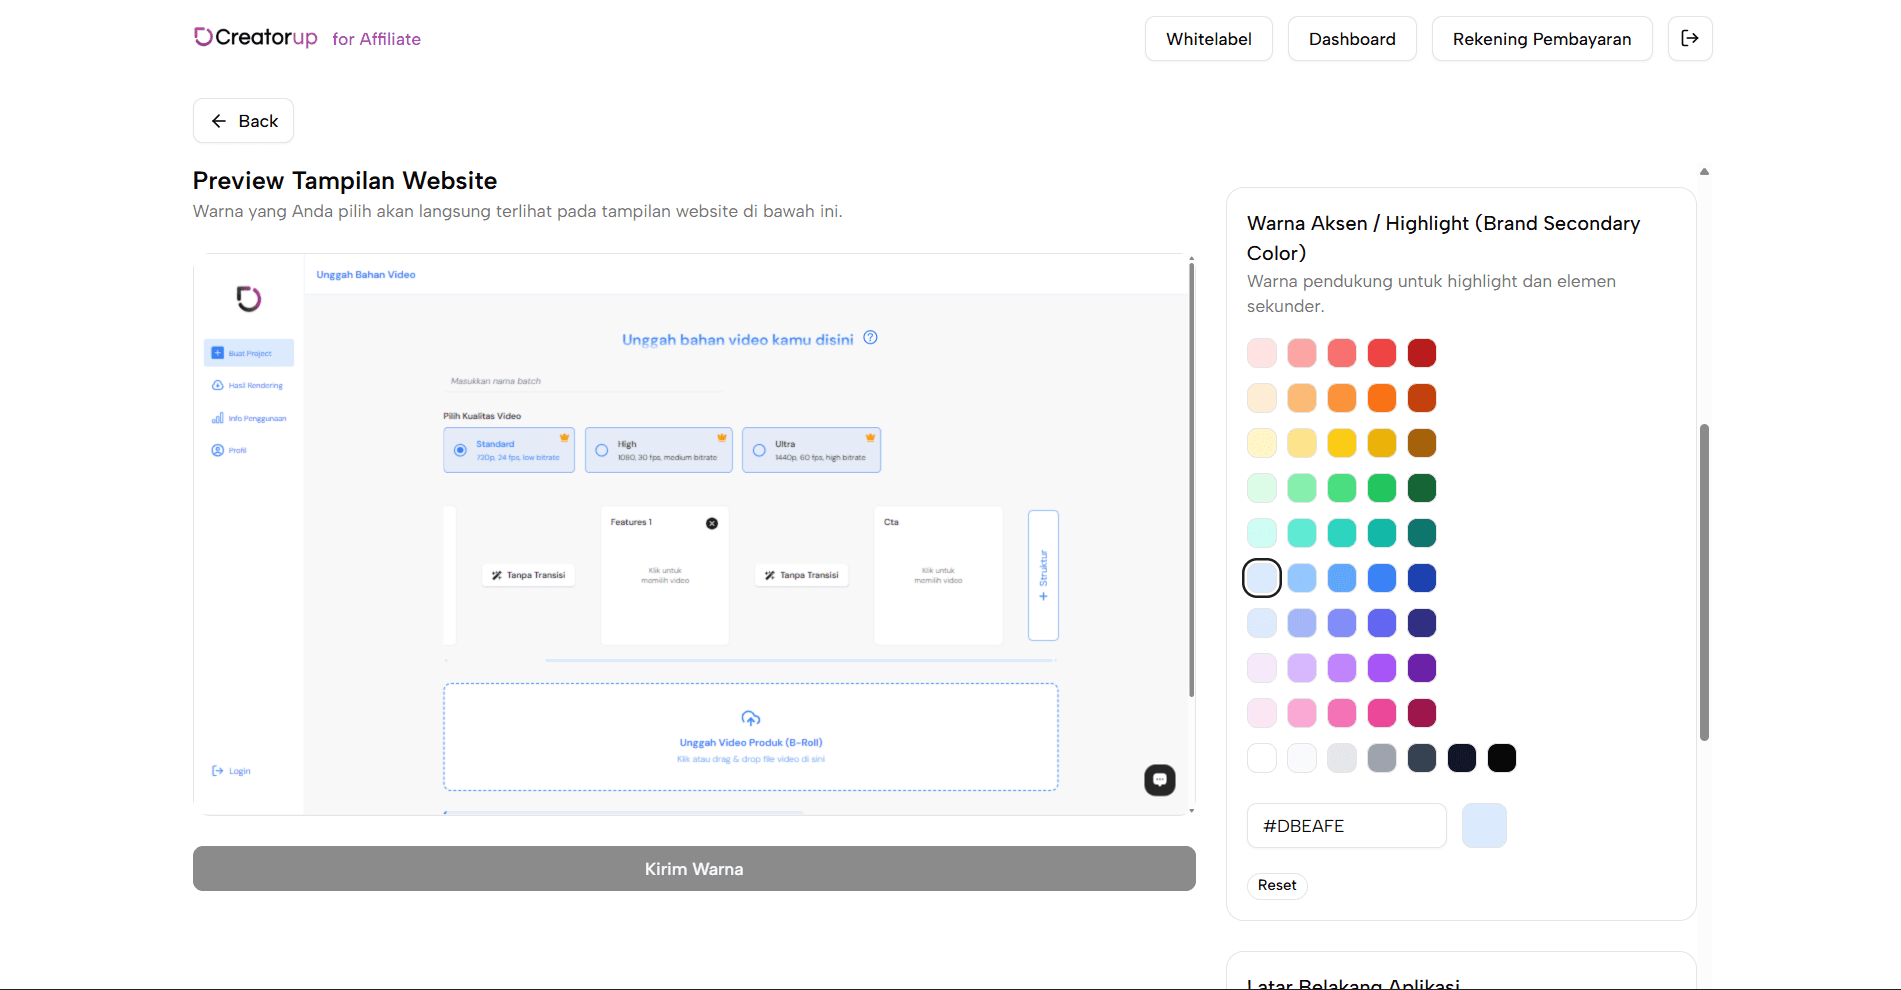Click the Creatorup logo
This screenshot has width=1901, height=990.
tap(256, 37)
